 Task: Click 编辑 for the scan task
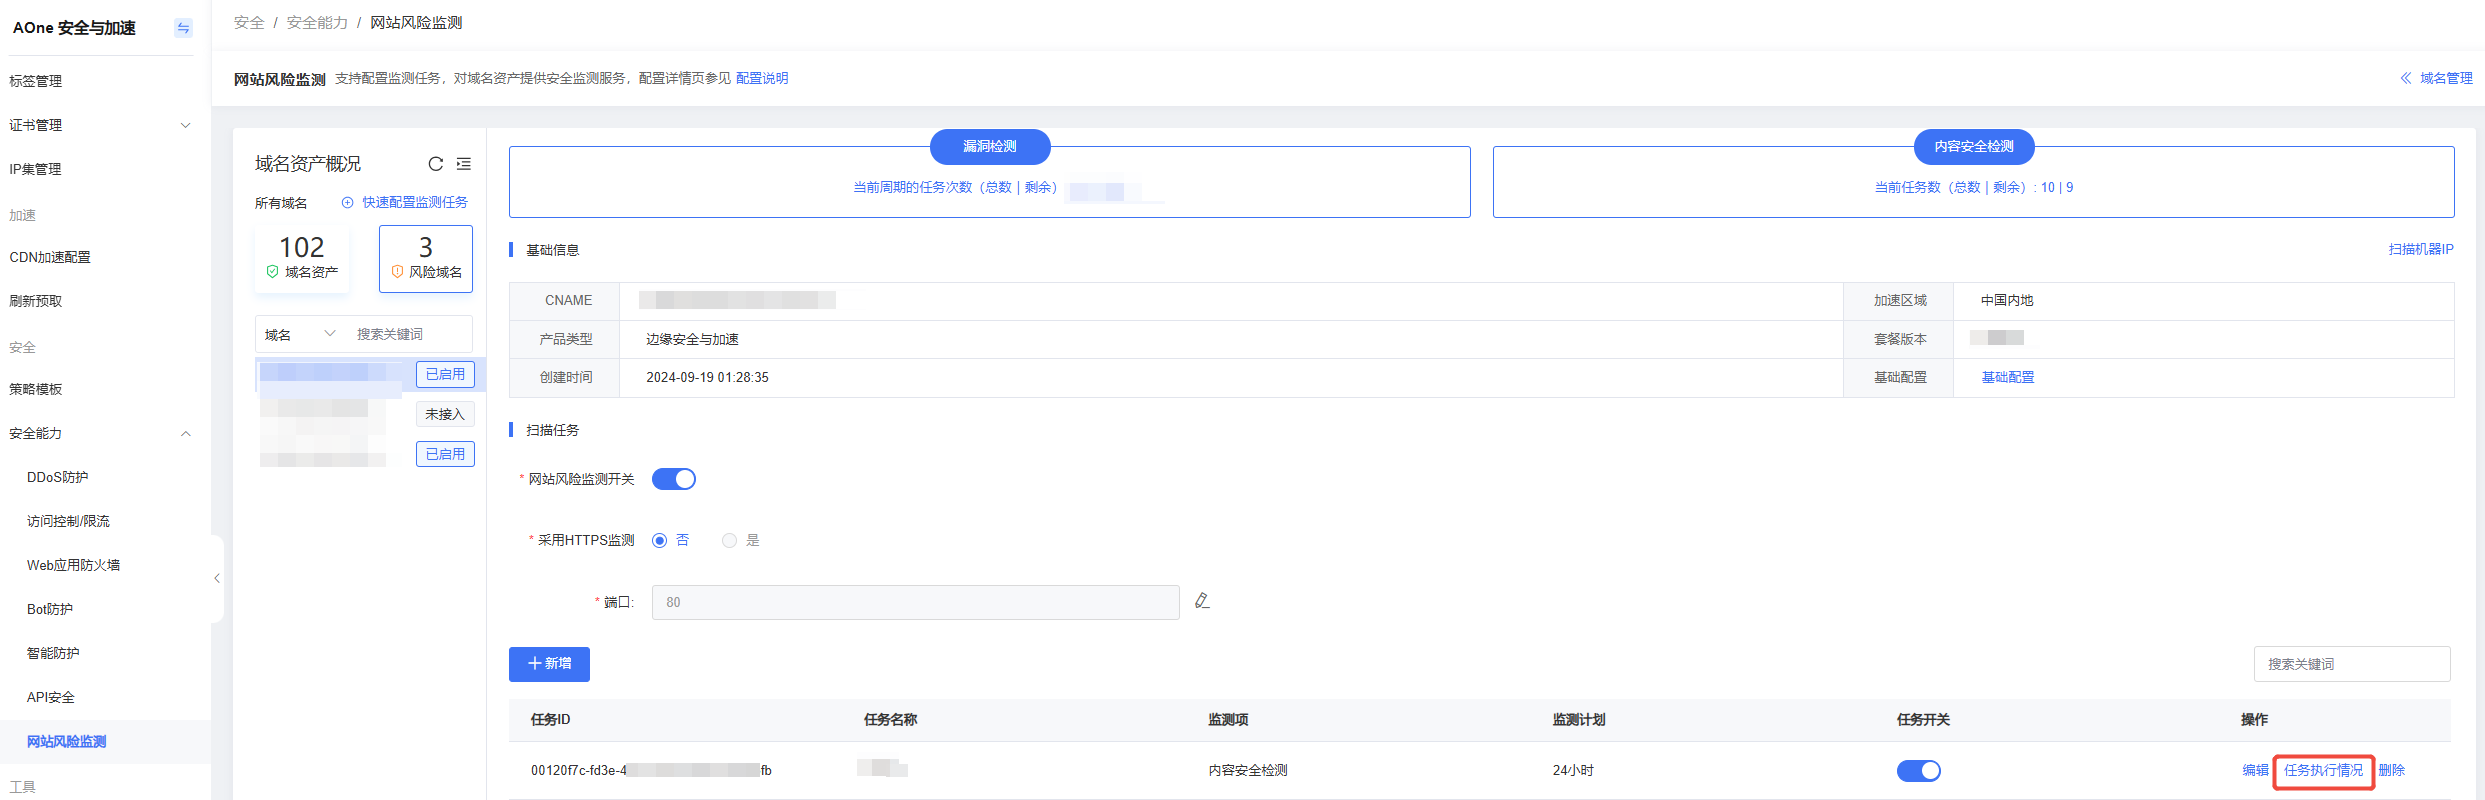tap(2255, 770)
